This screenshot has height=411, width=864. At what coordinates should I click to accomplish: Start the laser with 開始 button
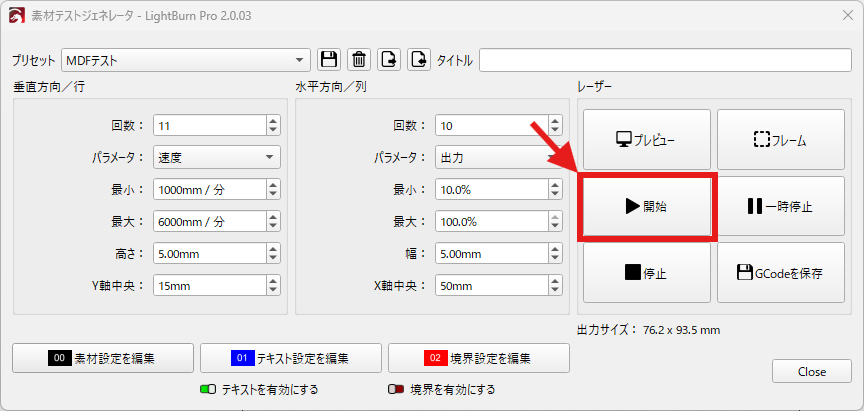[647, 207]
